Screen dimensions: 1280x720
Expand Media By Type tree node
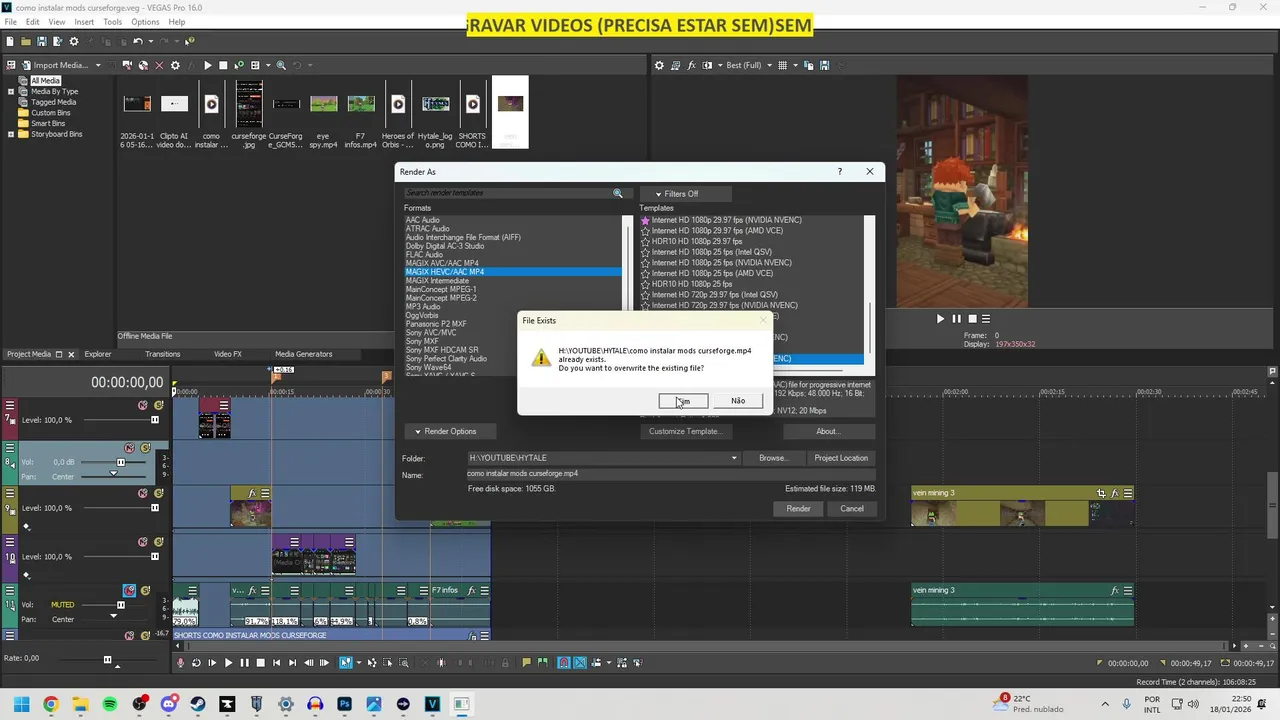click(x=11, y=91)
